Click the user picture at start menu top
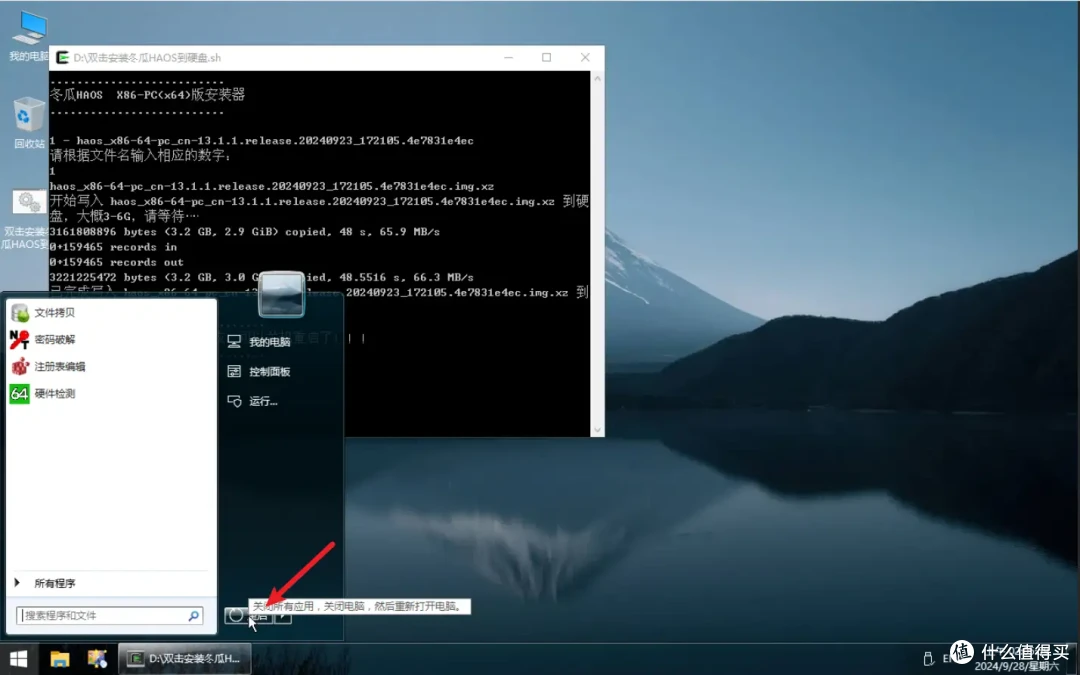The width and height of the screenshot is (1080, 675). point(281,294)
